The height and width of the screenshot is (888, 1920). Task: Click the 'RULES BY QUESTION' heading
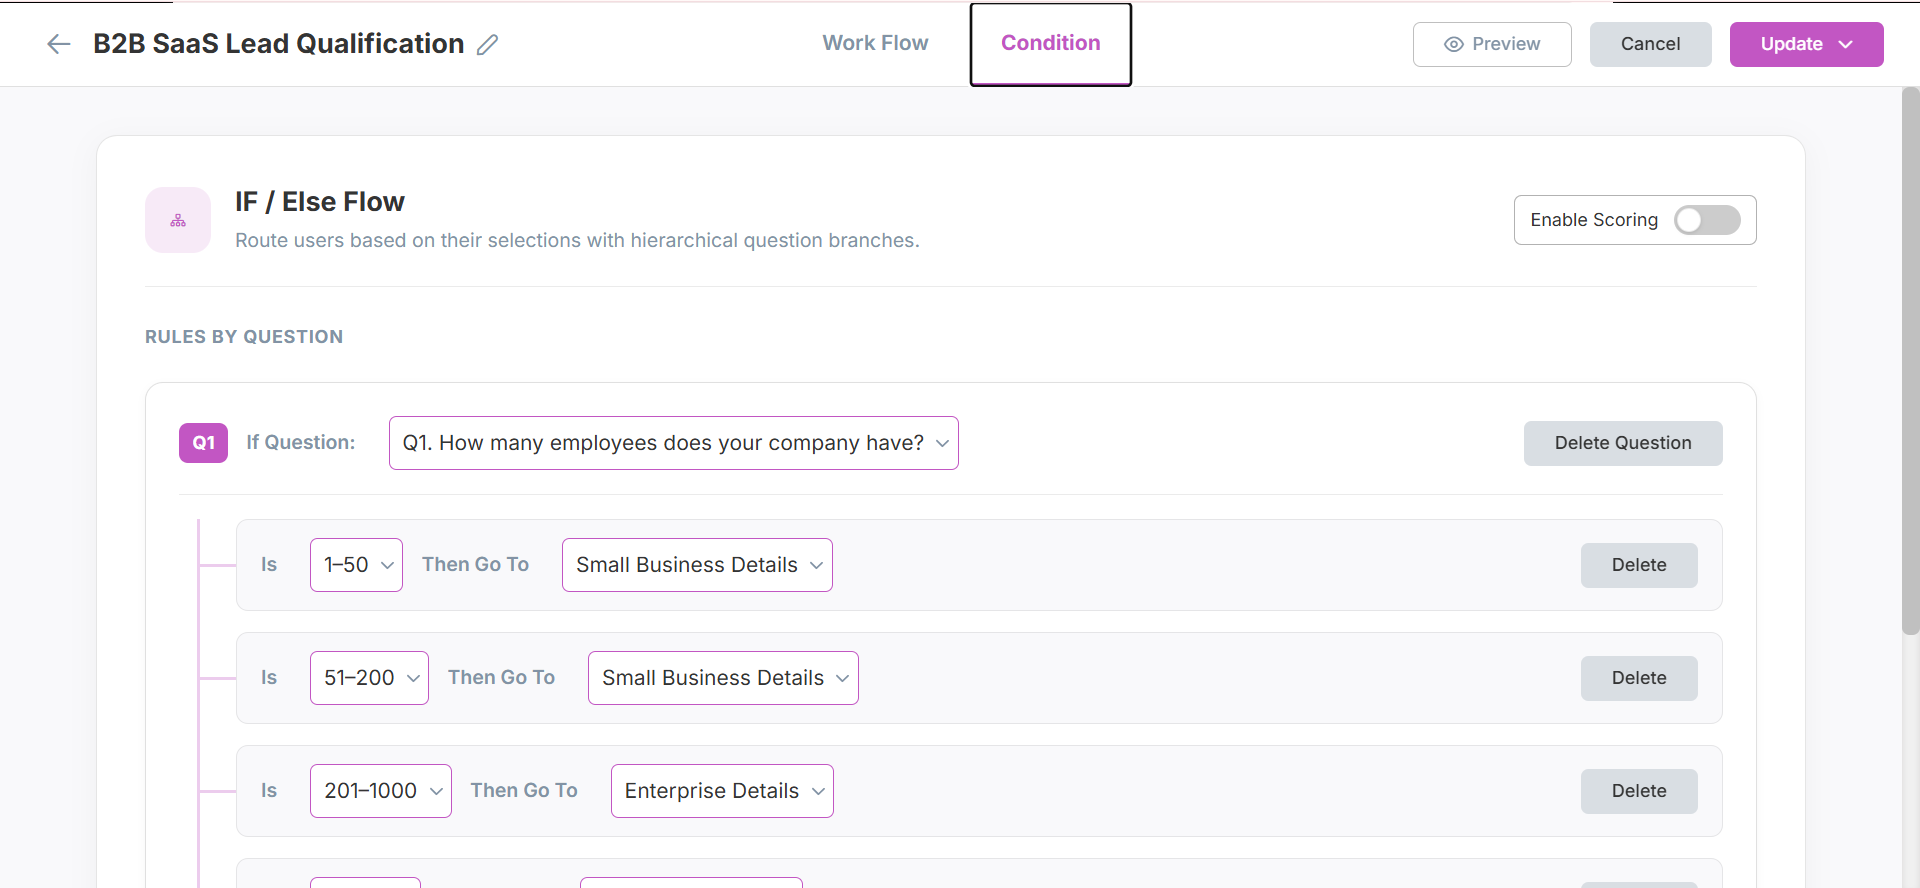244,337
